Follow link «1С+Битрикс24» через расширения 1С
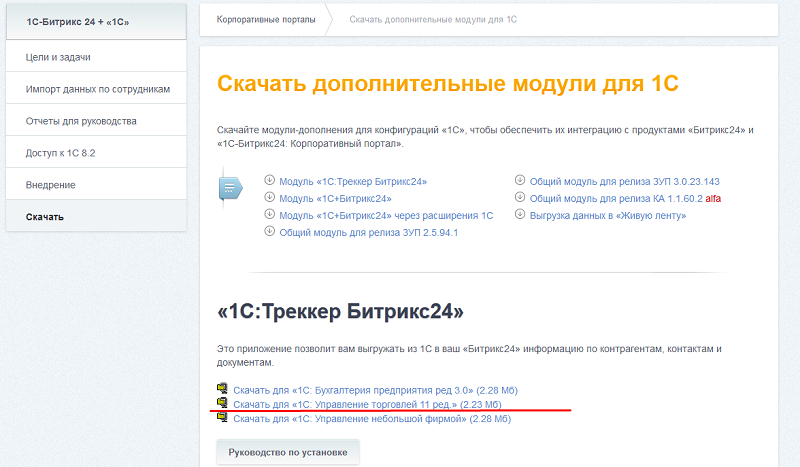 (386, 215)
